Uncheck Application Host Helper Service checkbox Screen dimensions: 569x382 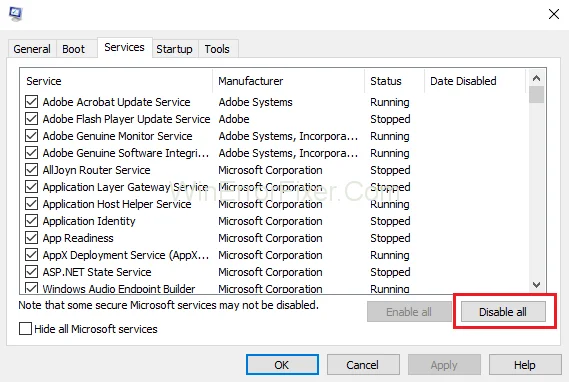[32, 204]
